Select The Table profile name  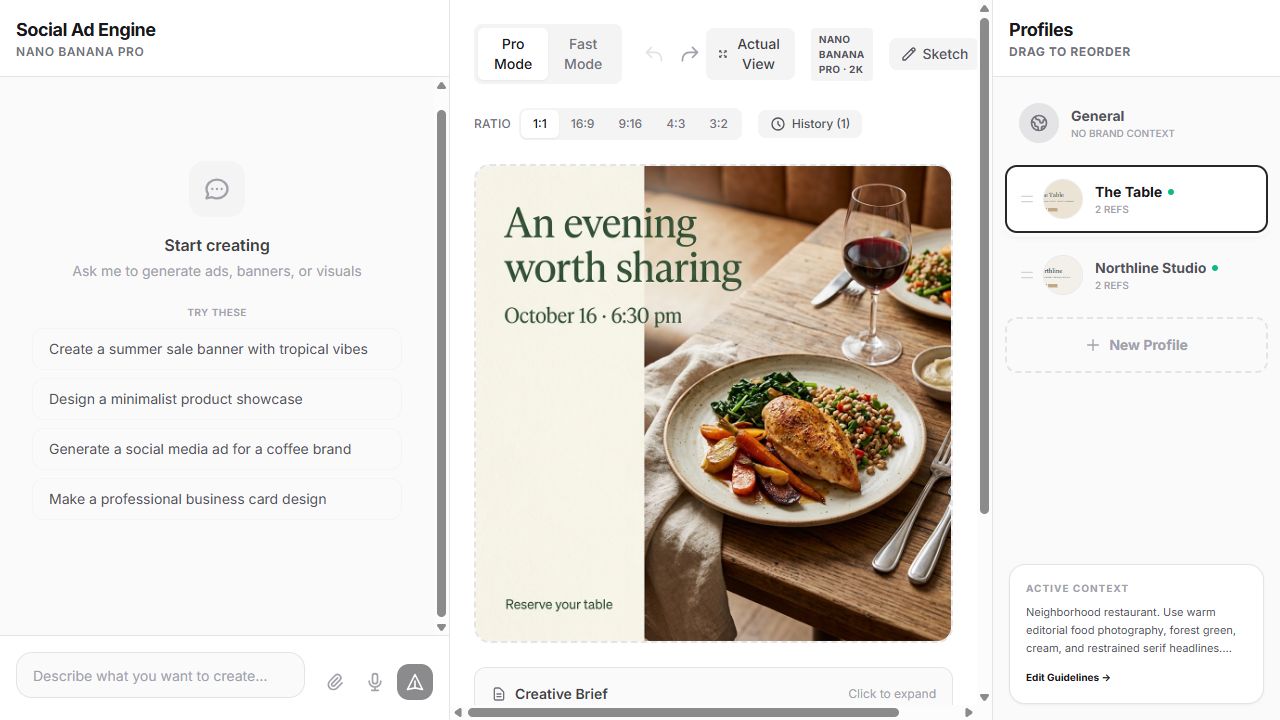click(x=1128, y=192)
